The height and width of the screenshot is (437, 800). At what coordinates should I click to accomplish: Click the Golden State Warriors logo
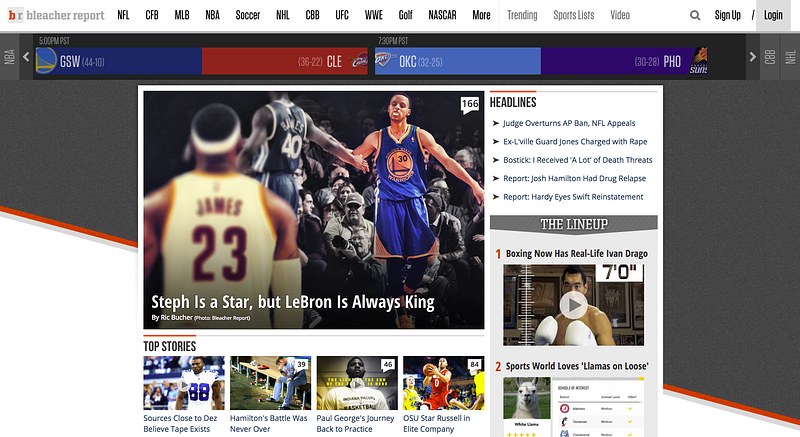(45, 61)
